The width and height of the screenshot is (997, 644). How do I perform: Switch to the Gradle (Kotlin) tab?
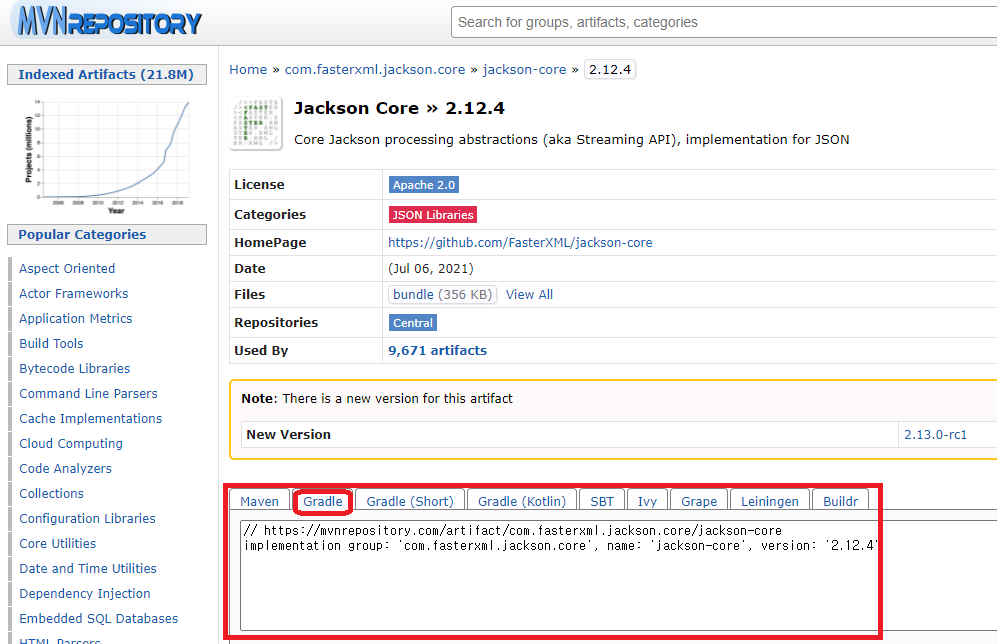(522, 501)
